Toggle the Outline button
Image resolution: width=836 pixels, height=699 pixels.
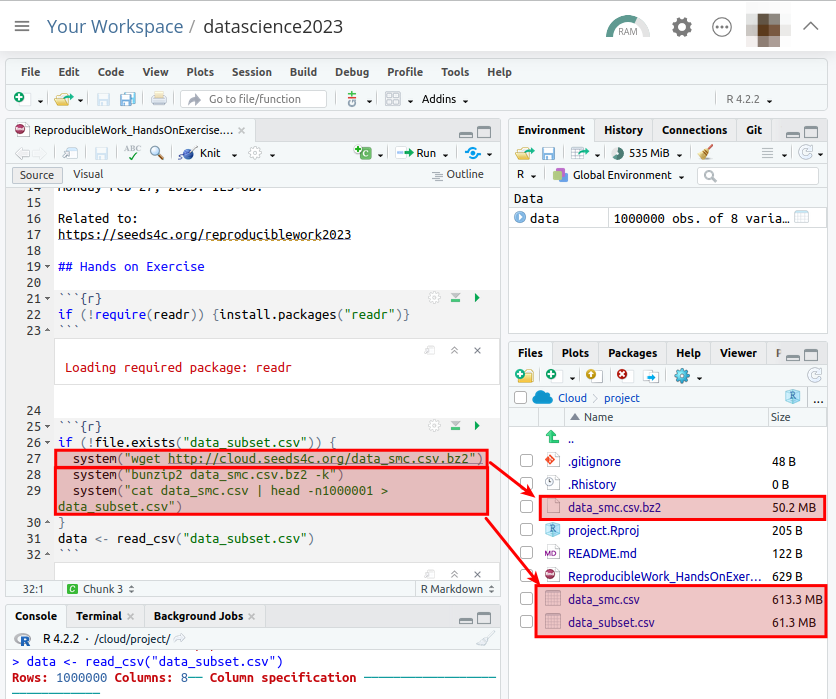click(x=457, y=174)
